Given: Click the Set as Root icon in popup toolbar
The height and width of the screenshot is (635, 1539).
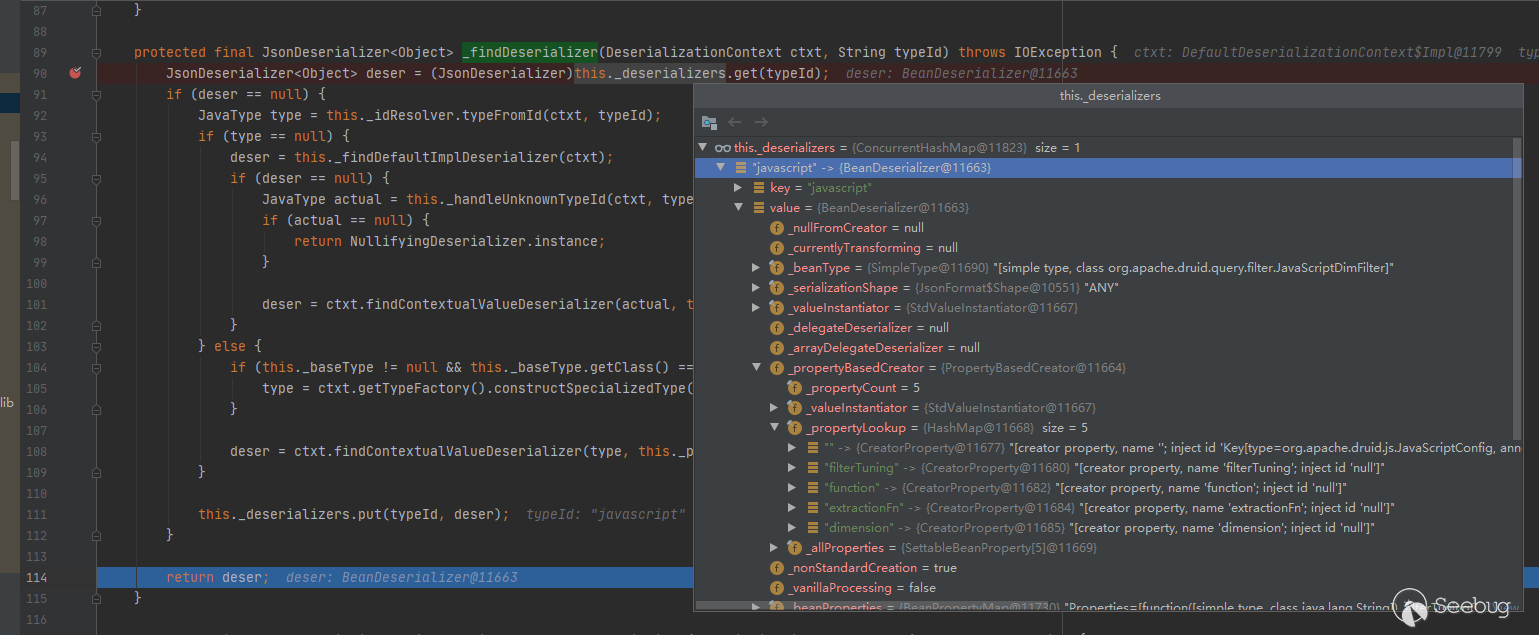Looking at the screenshot, I should click(x=709, y=122).
